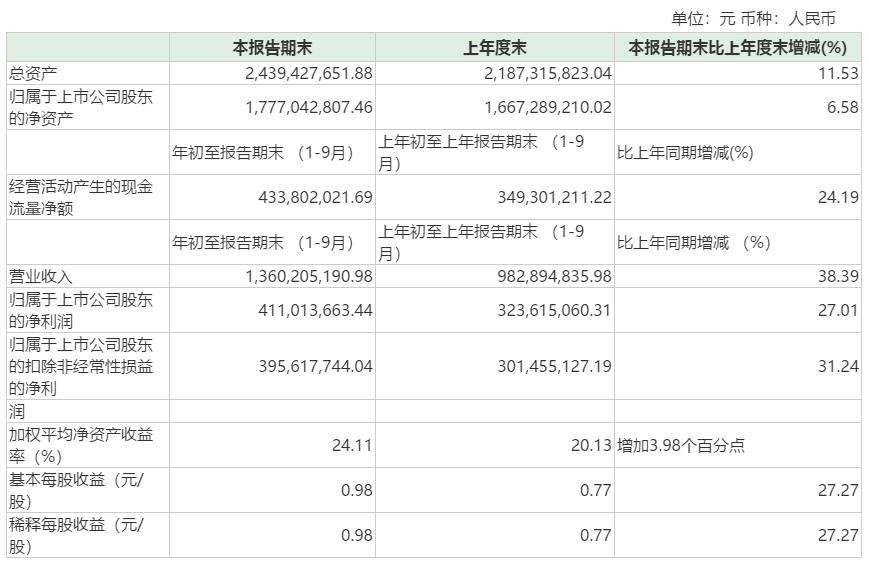The width and height of the screenshot is (869, 564).
Task: Click the revenue growth cell 38.39
Action: click(x=838, y=275)
